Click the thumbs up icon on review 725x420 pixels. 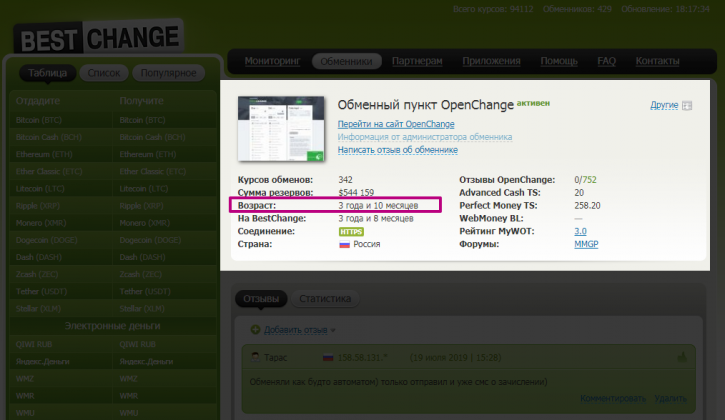(682, 357)
